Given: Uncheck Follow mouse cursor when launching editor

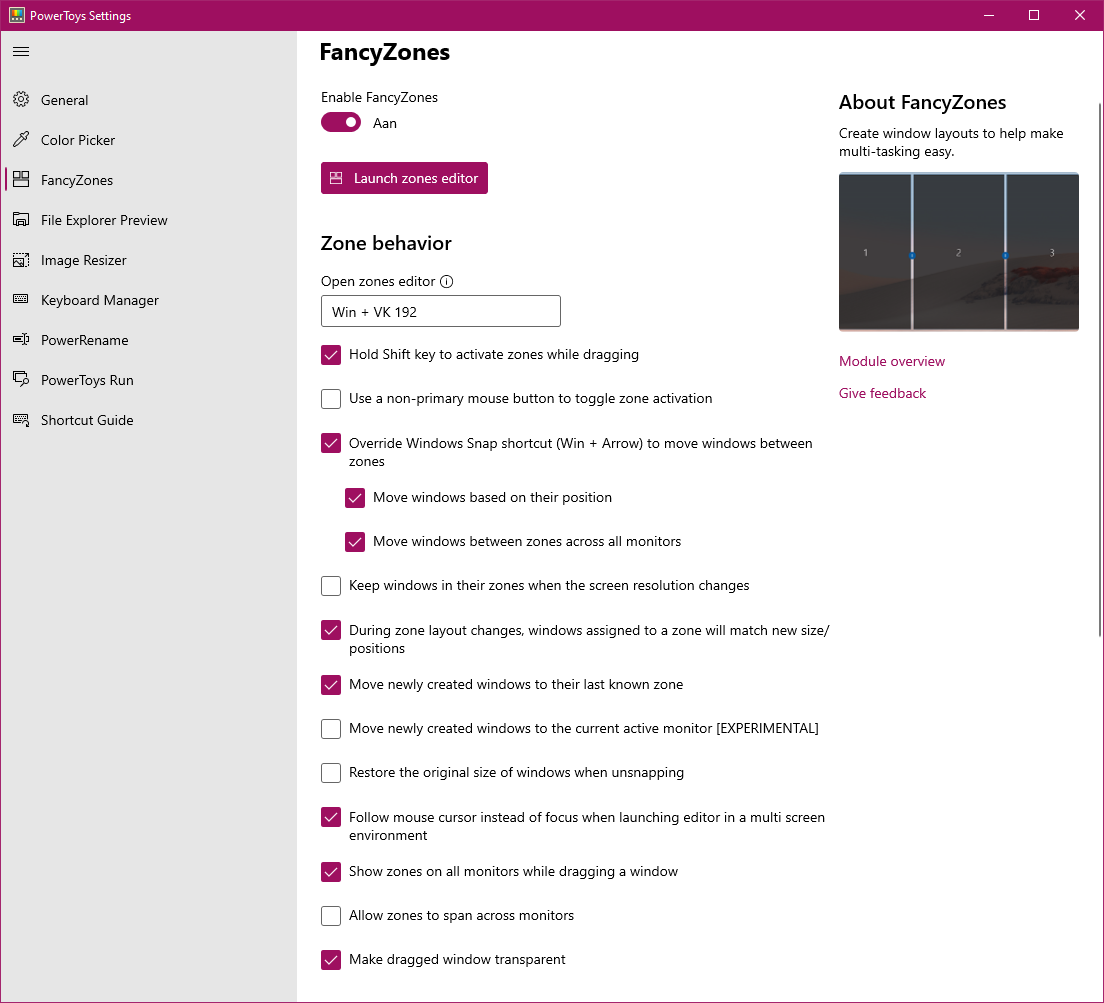Looking at the screenshot, I should (331, 817).
